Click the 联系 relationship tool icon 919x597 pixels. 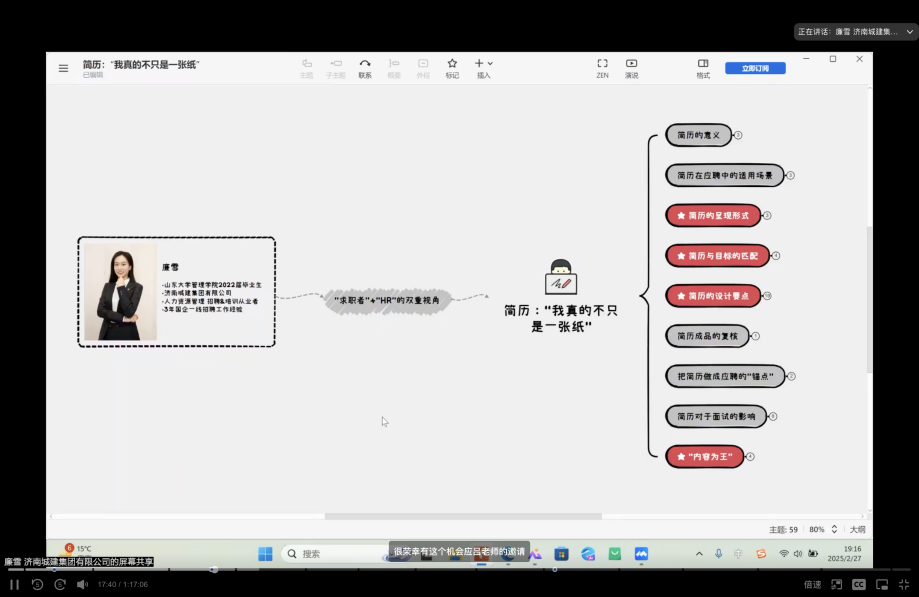pyautogui.click(x=365, y=67)
